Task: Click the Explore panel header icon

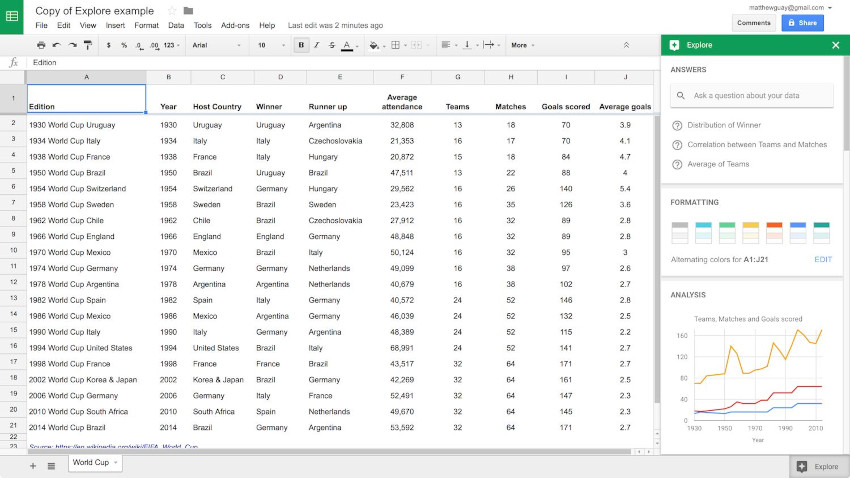Action: [674, 45]
